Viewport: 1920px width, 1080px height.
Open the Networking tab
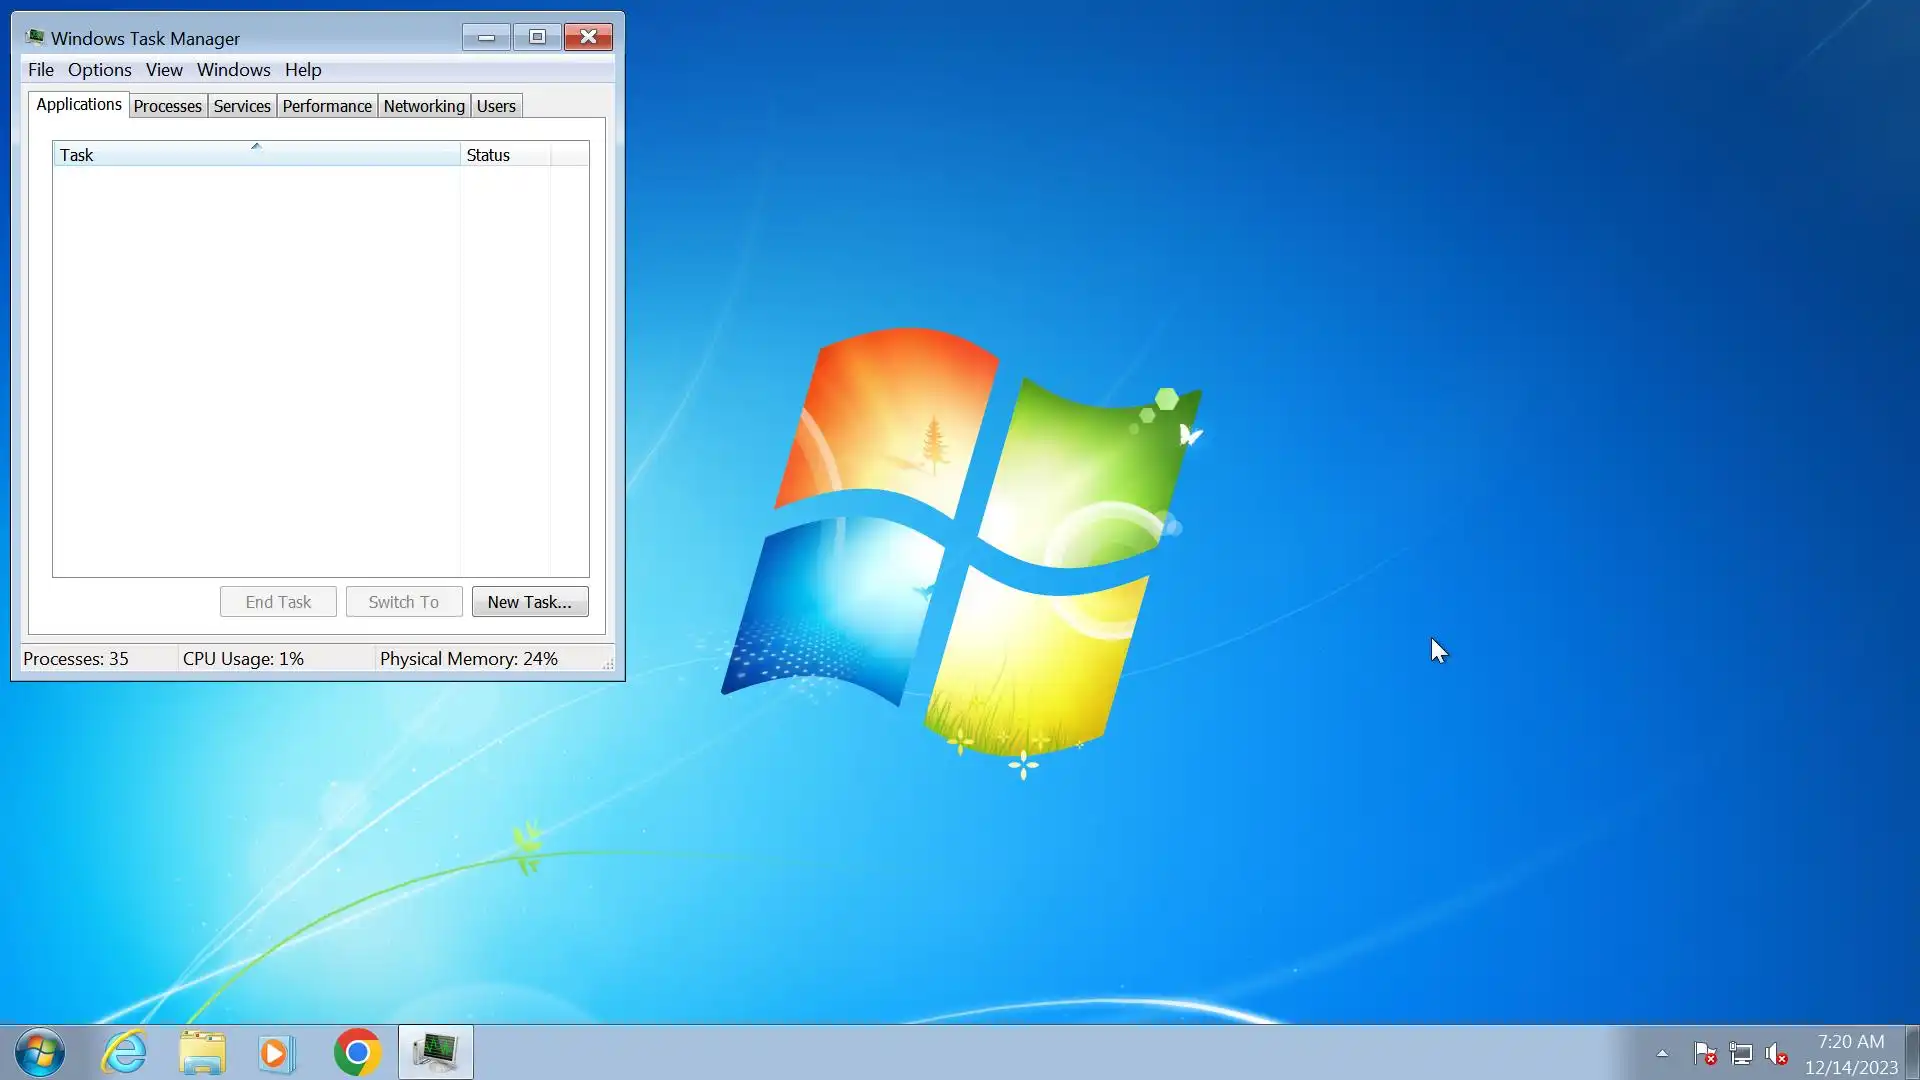pos(424,106)
